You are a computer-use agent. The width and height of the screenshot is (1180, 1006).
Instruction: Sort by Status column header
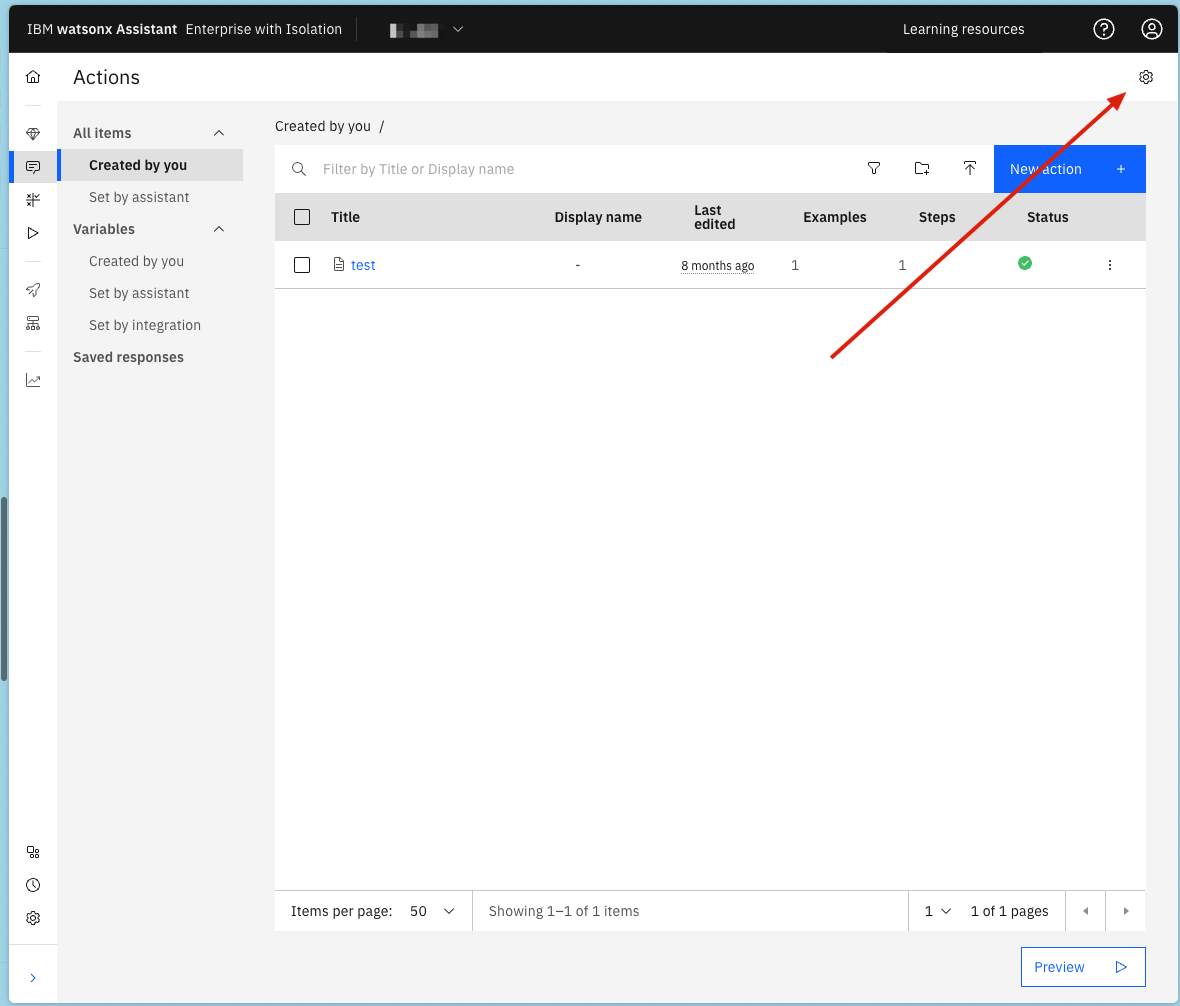click(x=1048, y=217)
